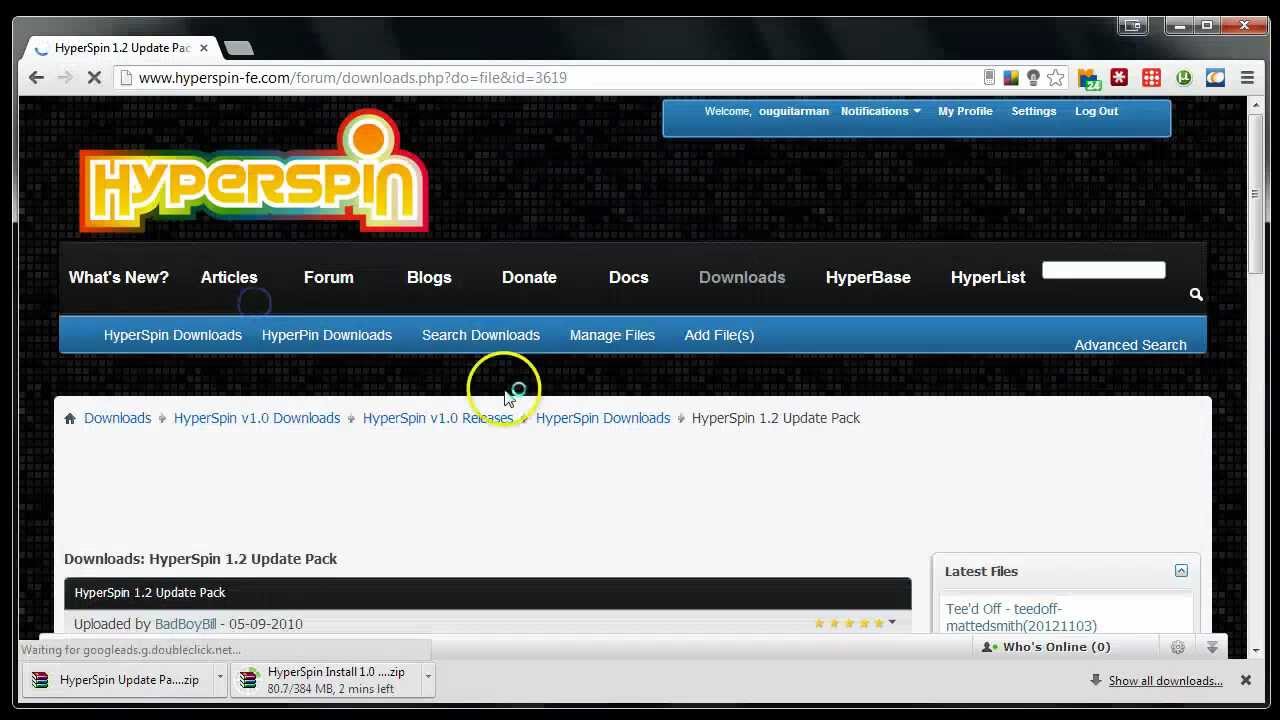Open the HyperList section
Image resolution: width=1280 pixels, height=720 pixels.
pyautogui.click(x=988, y=277)
